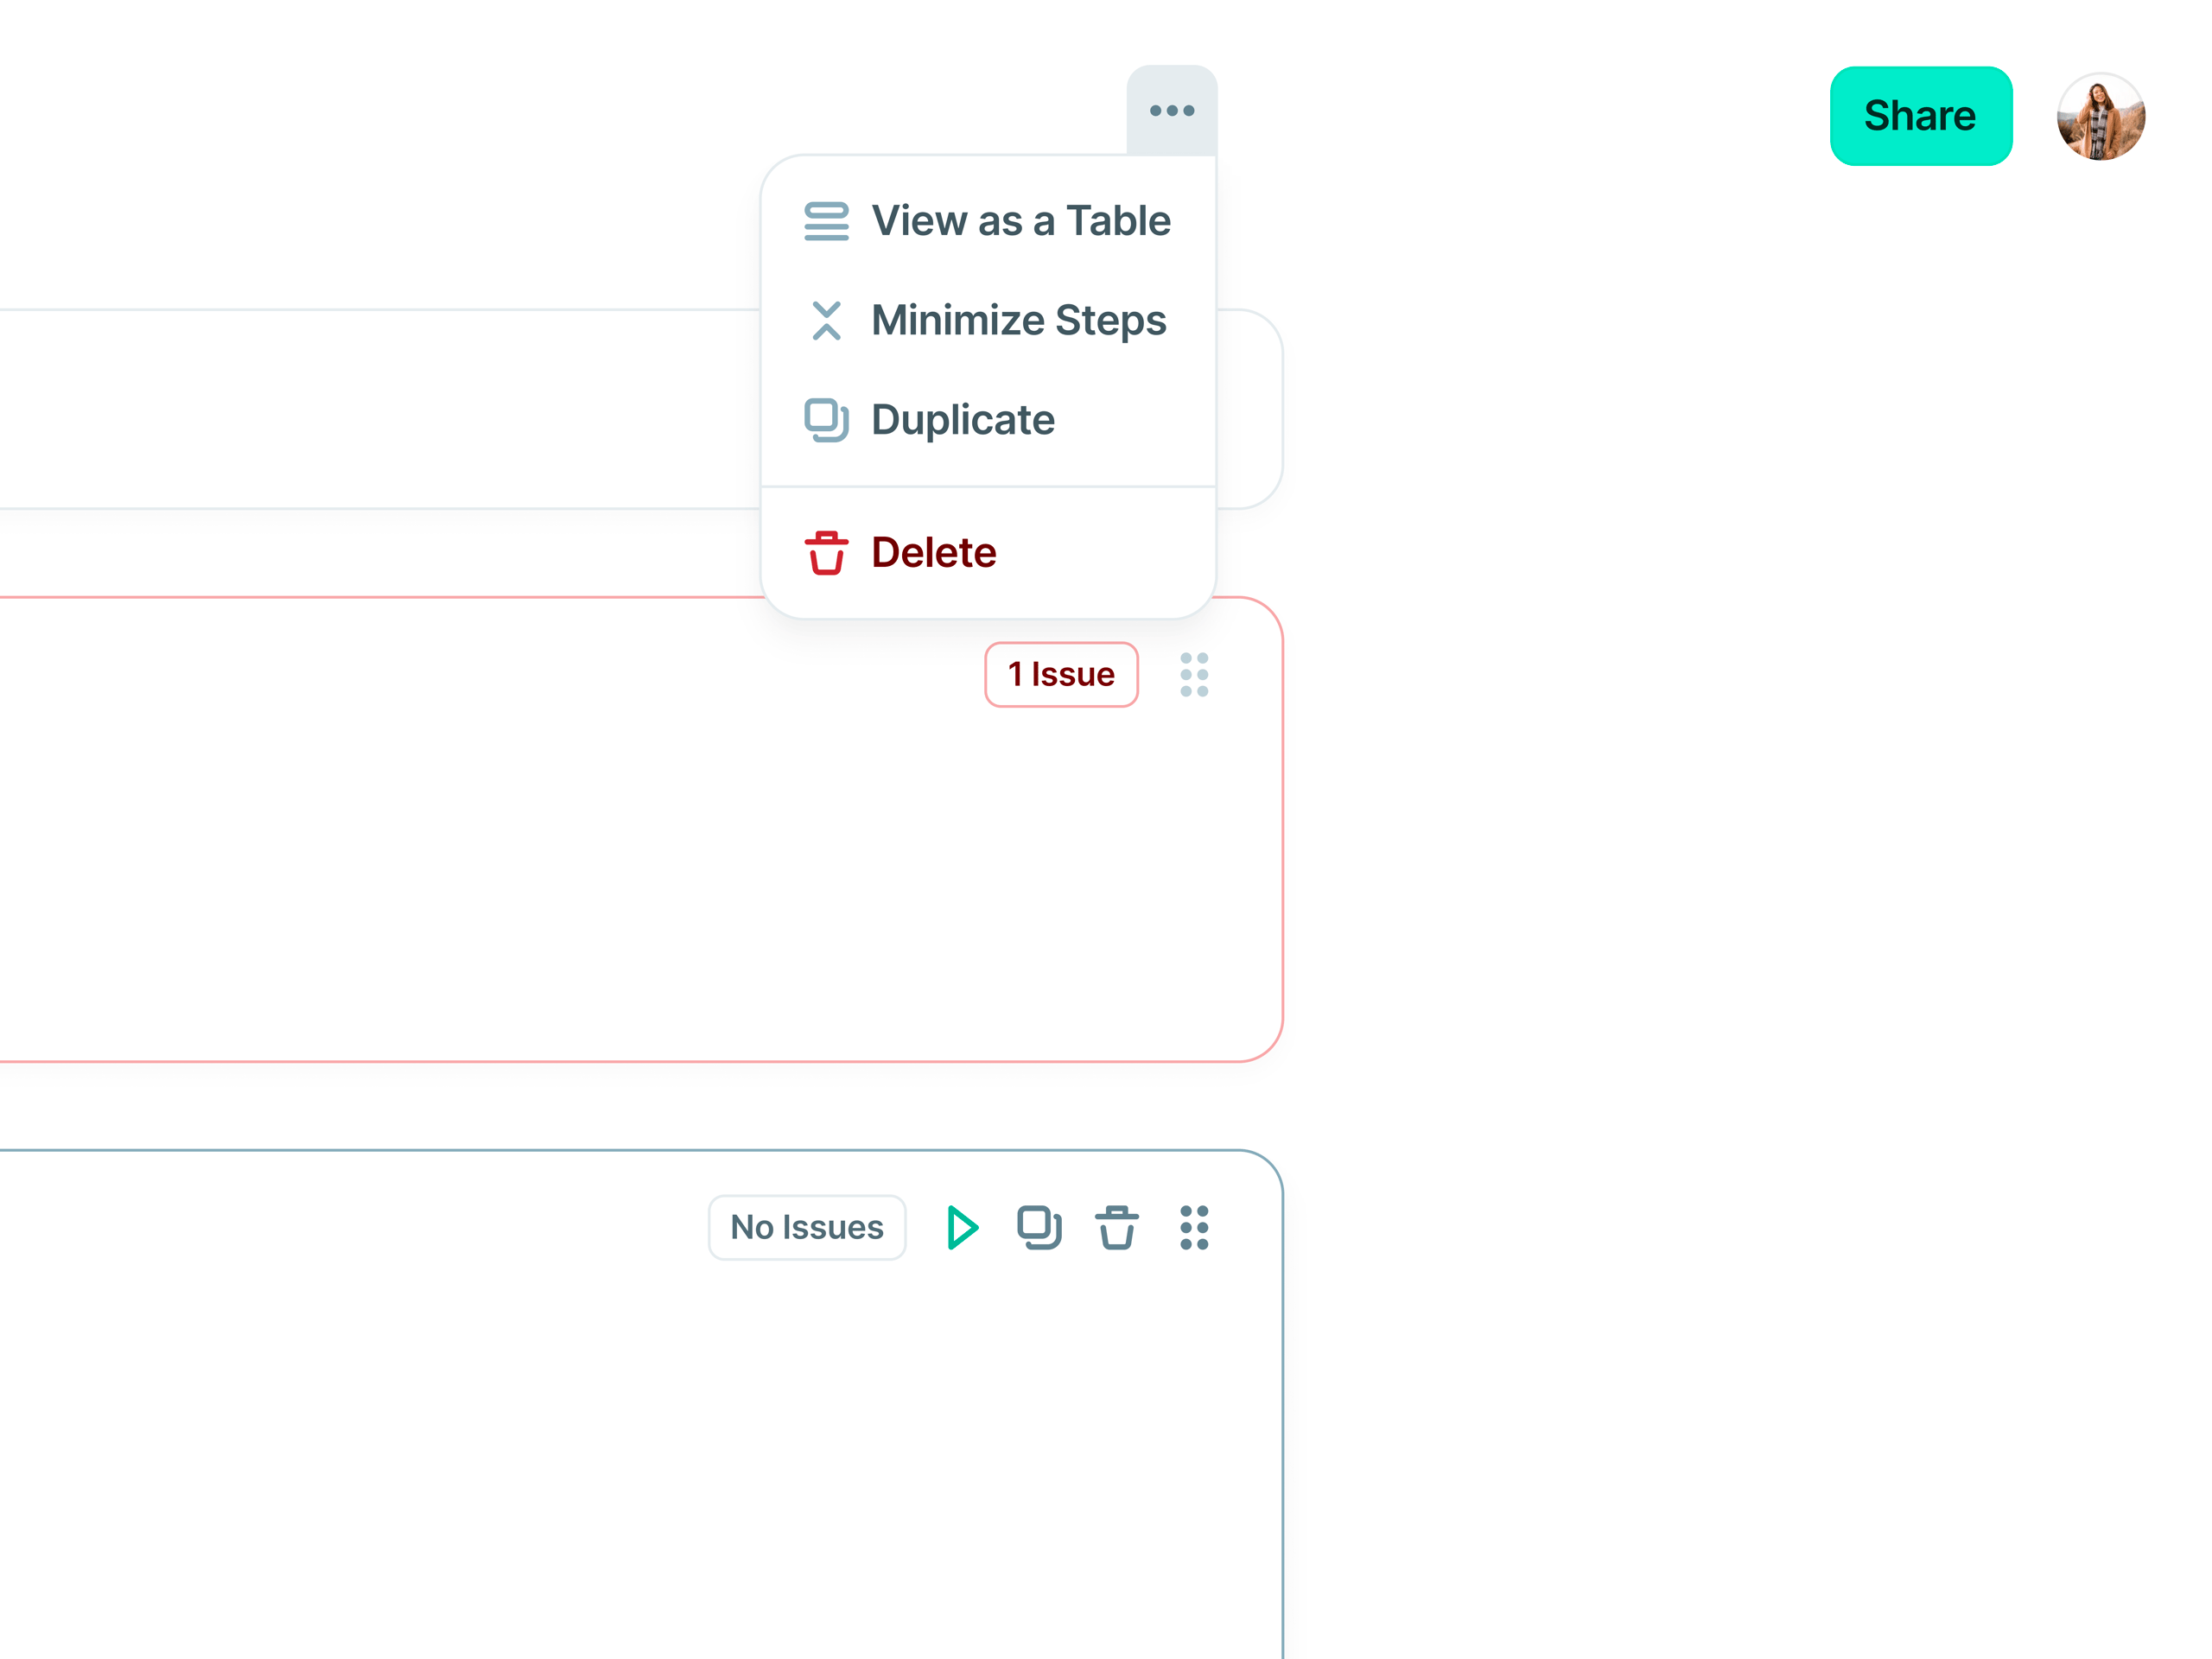
Task: Click the Share button
Action: [x=1920, y=116]
